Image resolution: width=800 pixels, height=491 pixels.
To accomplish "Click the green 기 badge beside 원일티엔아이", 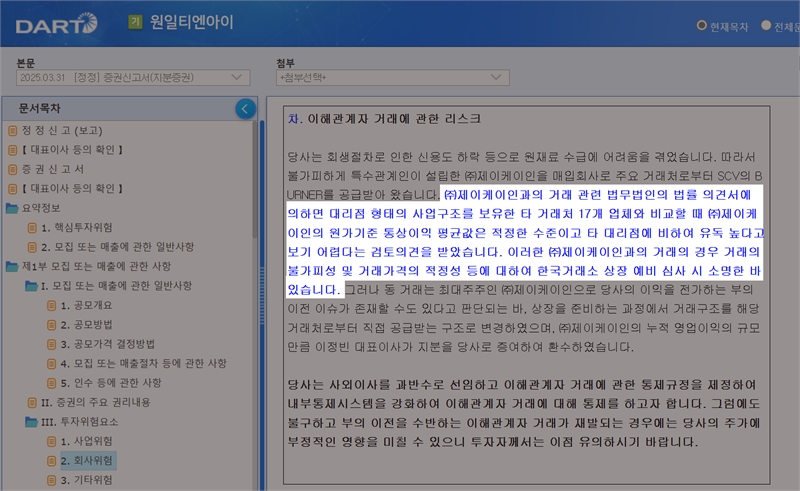I will click(135, 22).
